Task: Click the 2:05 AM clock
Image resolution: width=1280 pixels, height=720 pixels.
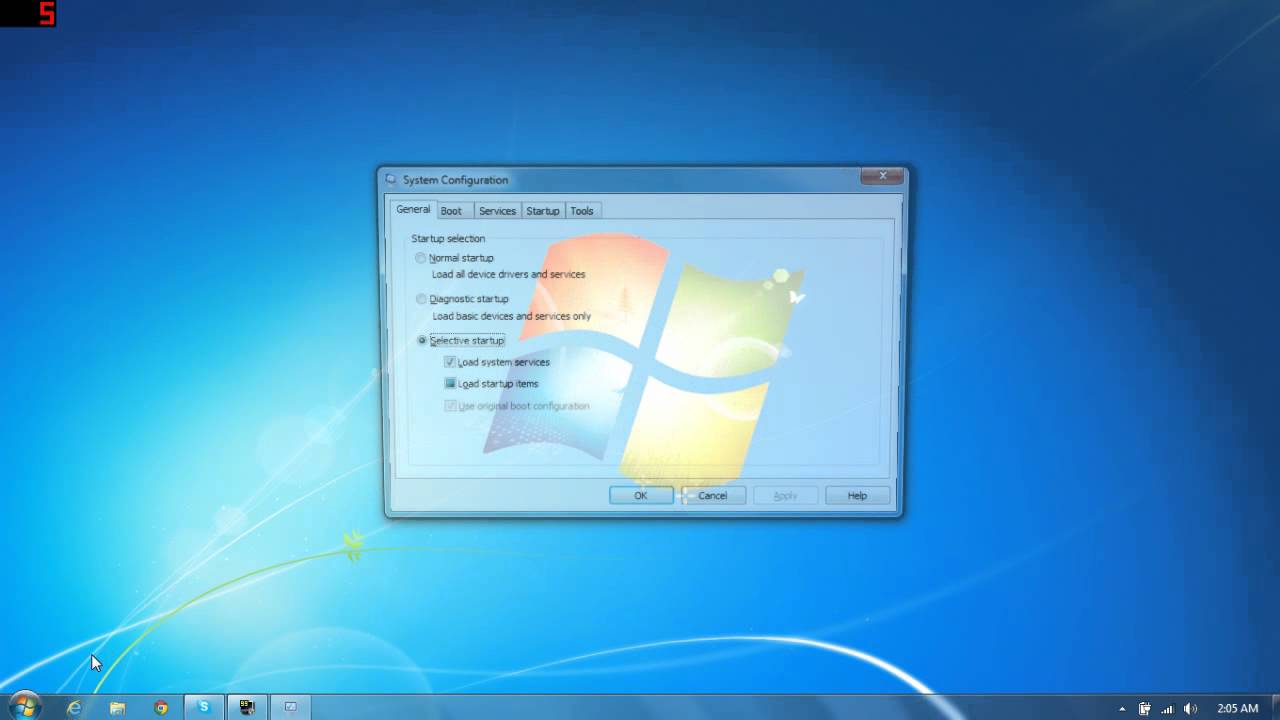Action: pyautogui.click(x=1237, y=708)
